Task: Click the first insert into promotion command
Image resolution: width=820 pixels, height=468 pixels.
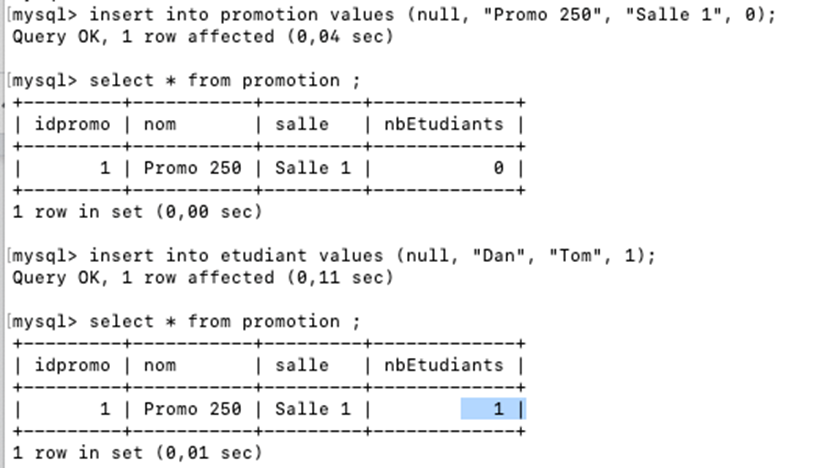Action: pyautogui.click(x=432, y=15)
